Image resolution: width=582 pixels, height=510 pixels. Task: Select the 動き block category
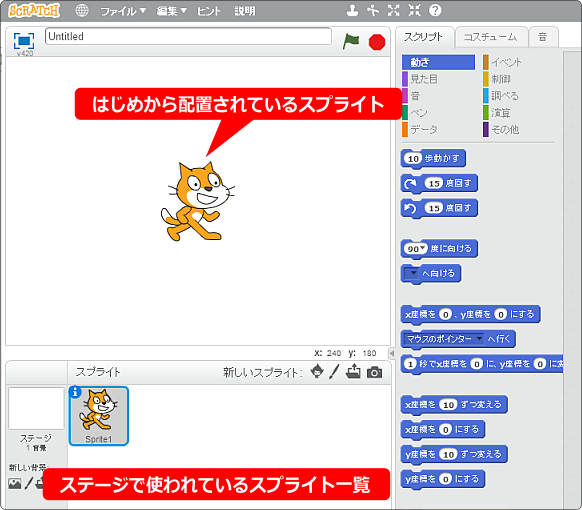click(x=438, y=62)
